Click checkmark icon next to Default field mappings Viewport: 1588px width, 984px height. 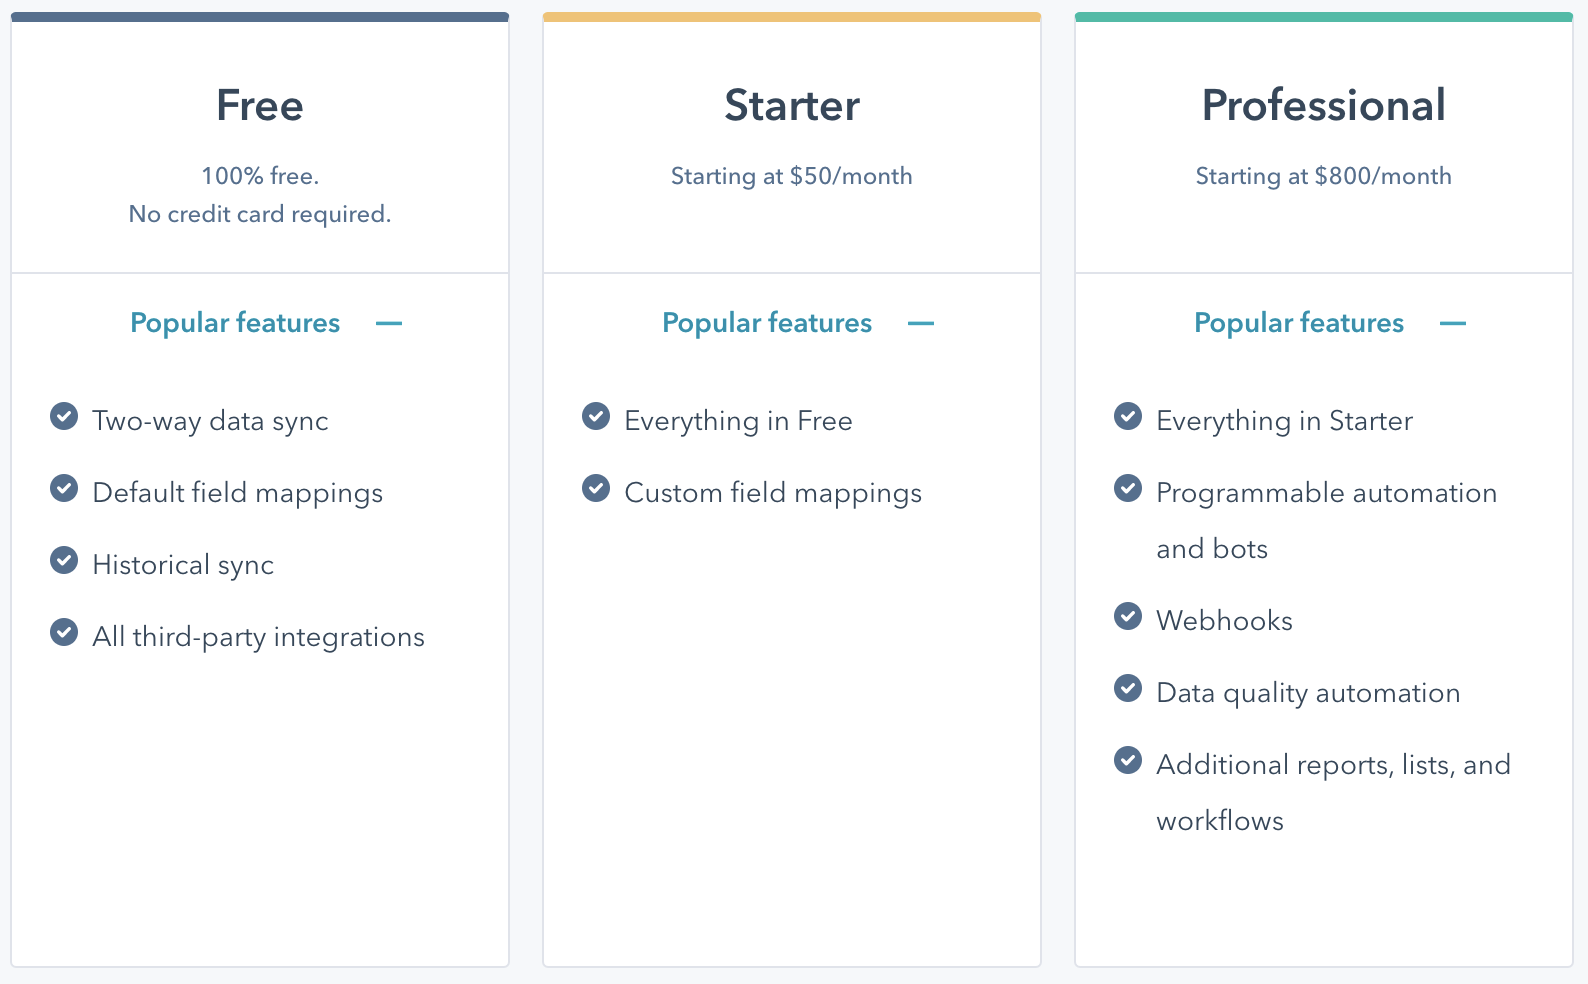(64, 488)
